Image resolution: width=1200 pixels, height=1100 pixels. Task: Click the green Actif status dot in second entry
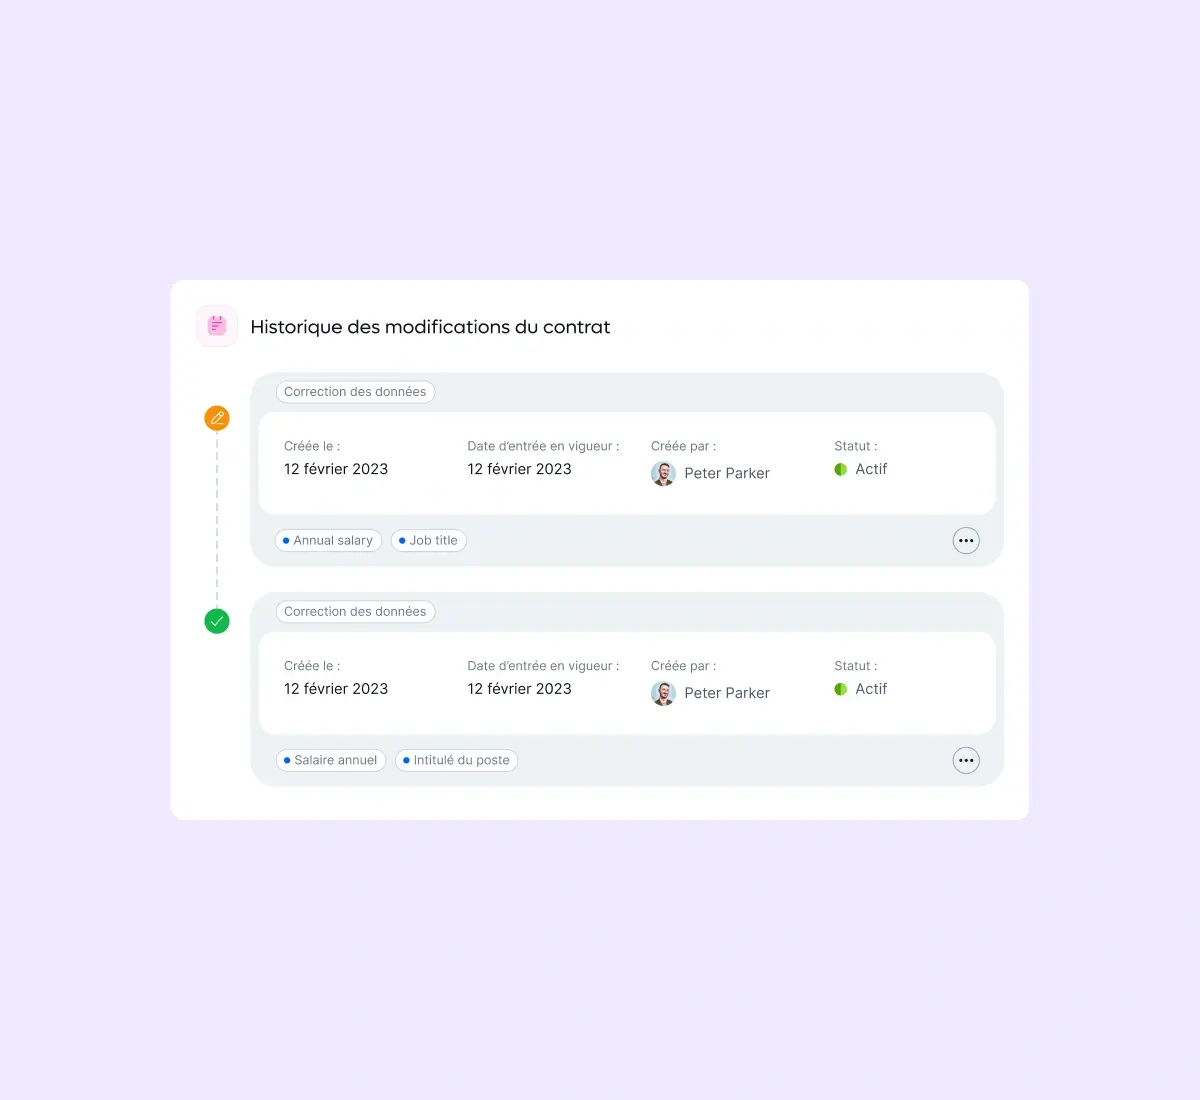pyautogui.click(x=841, y=689)
